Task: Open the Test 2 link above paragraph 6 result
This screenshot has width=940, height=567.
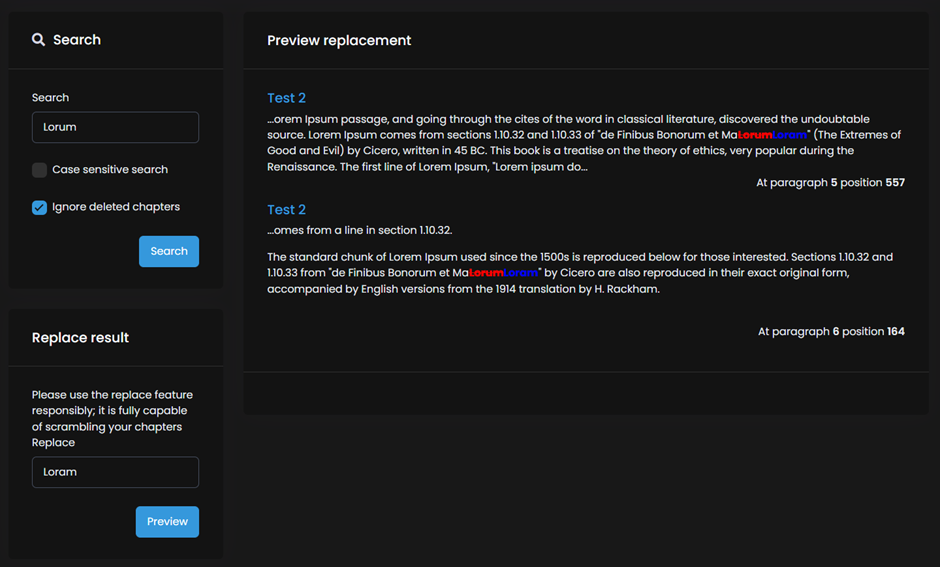Action: (287, 209)
